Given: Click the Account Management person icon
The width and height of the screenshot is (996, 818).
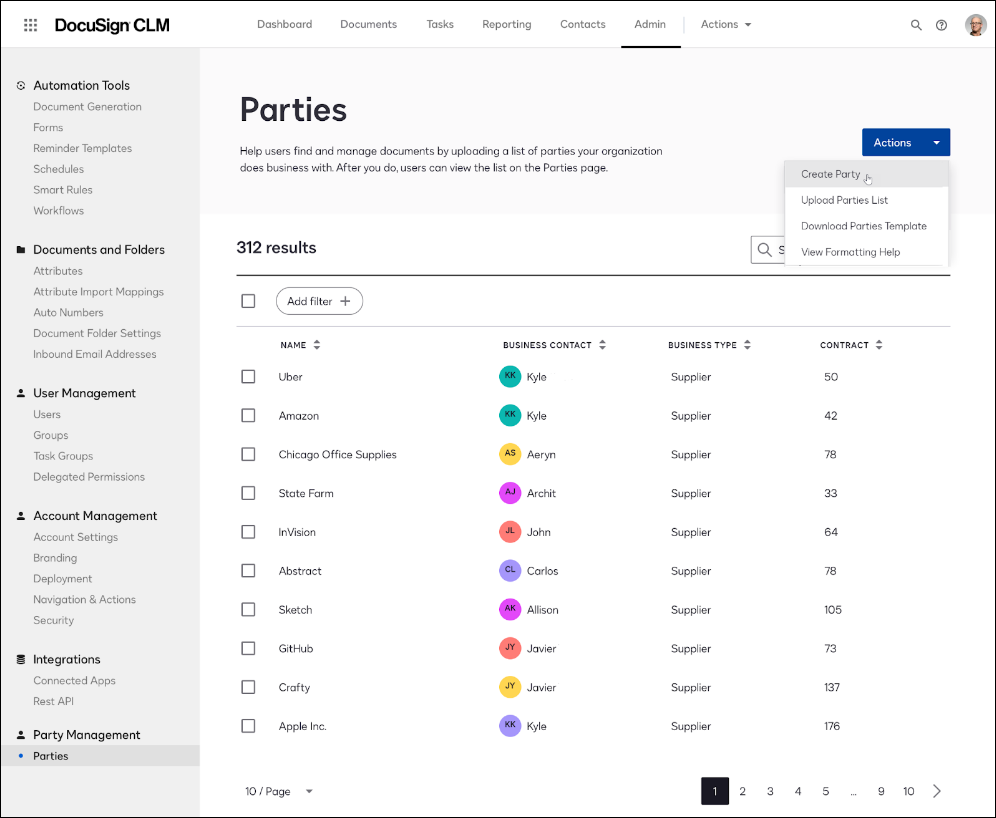Looking at the screenshot, I should 21,516.
